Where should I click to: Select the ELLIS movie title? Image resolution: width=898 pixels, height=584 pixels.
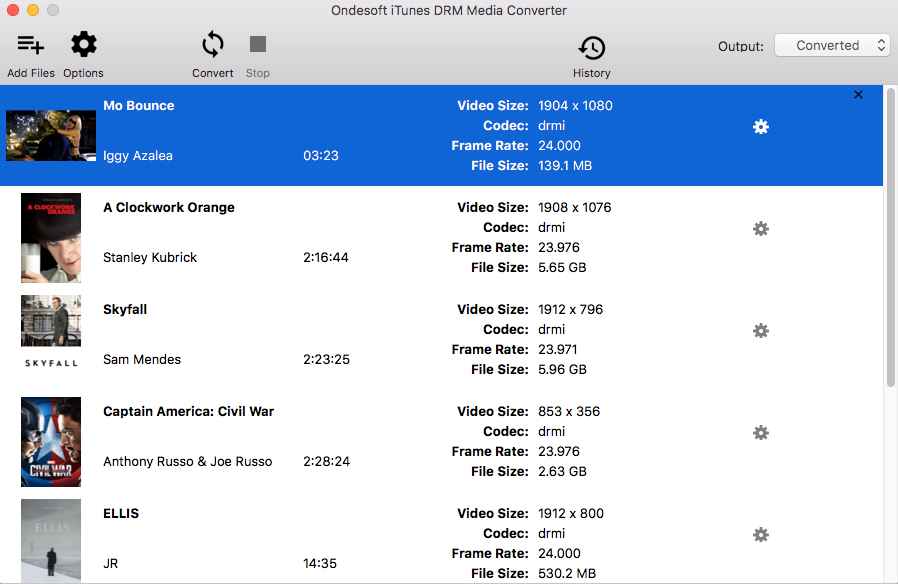click(121, 513)
